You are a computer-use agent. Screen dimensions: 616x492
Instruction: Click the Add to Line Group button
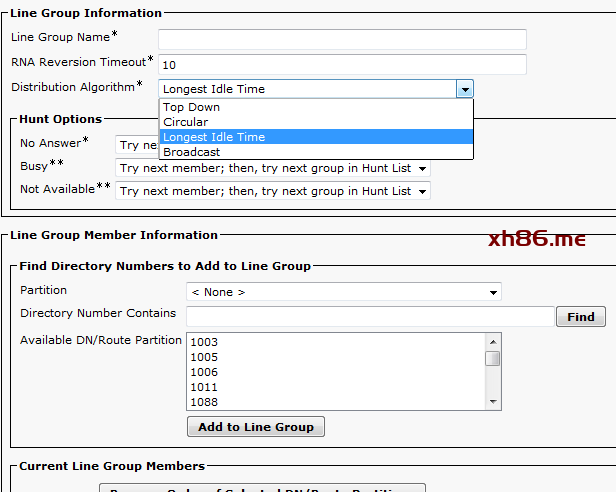coord(255,427)
